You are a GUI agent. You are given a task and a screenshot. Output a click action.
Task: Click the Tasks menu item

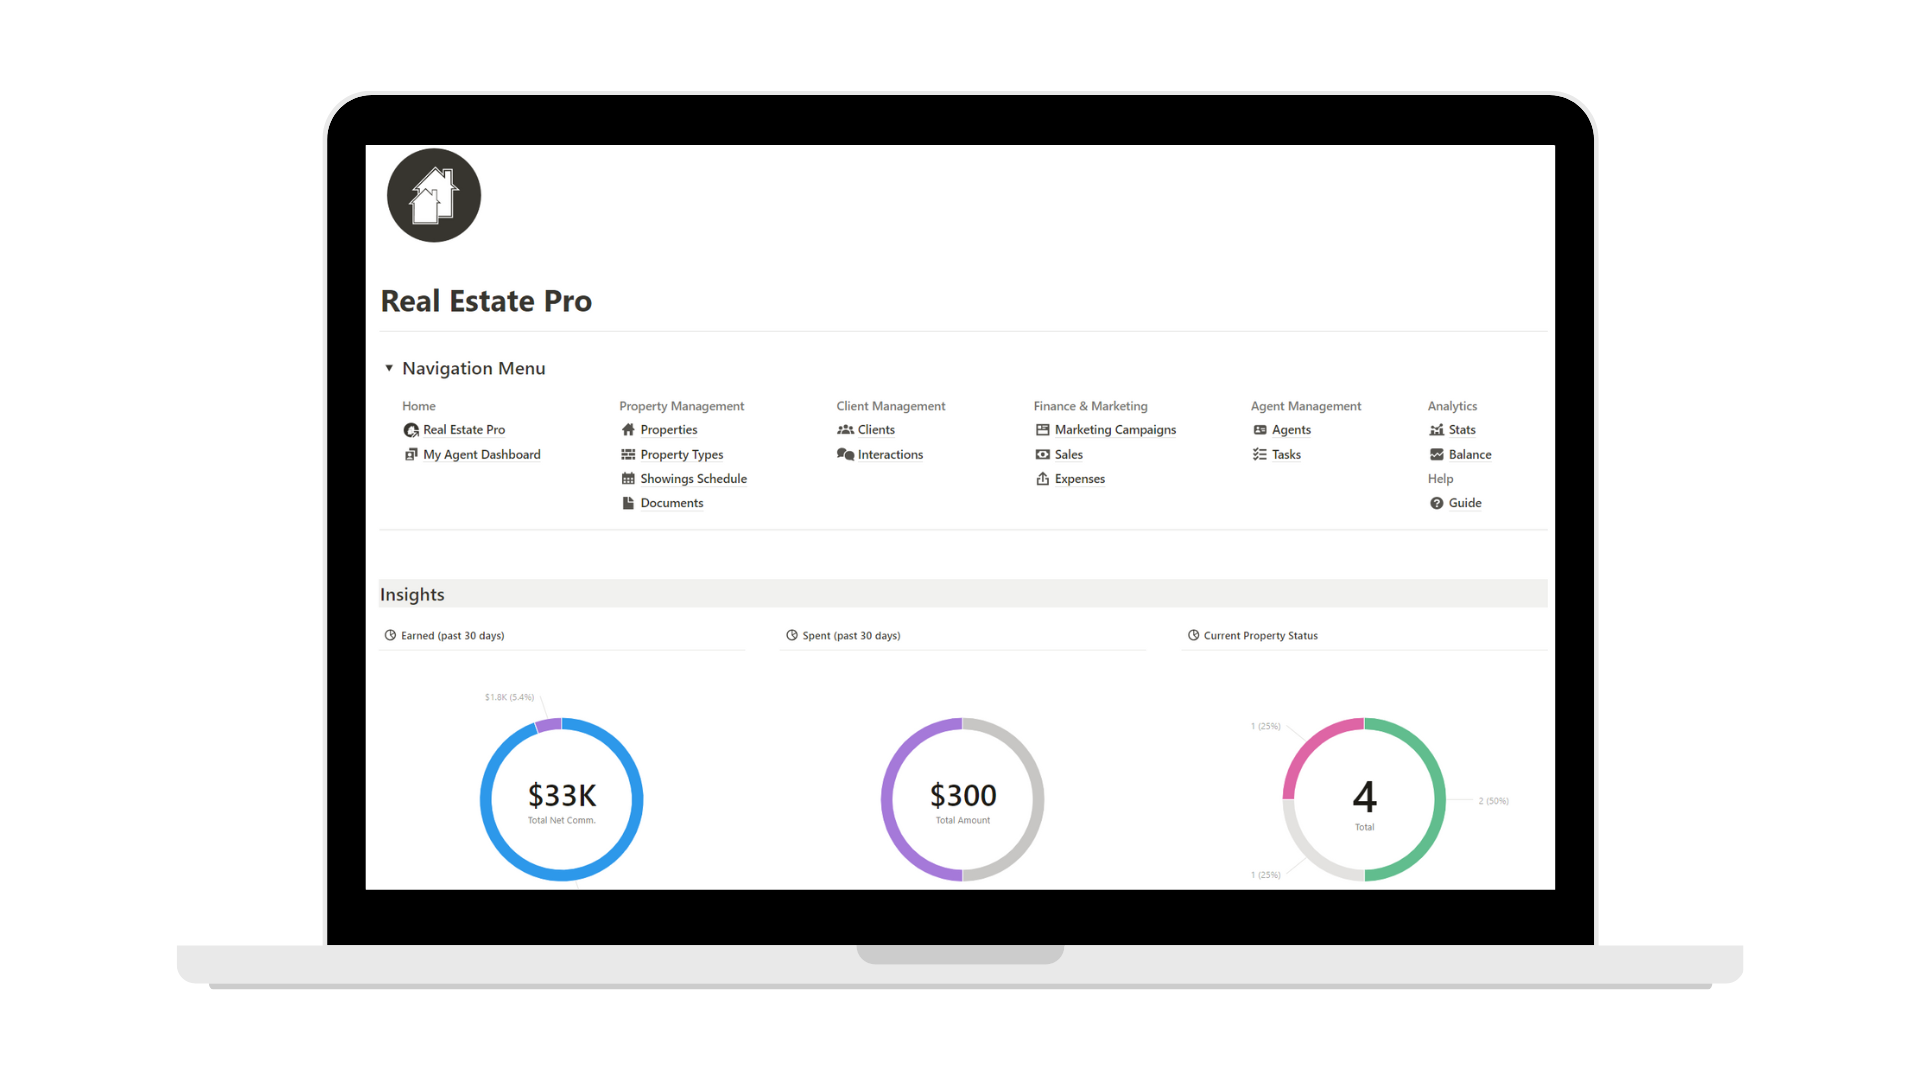point(1284,454)
